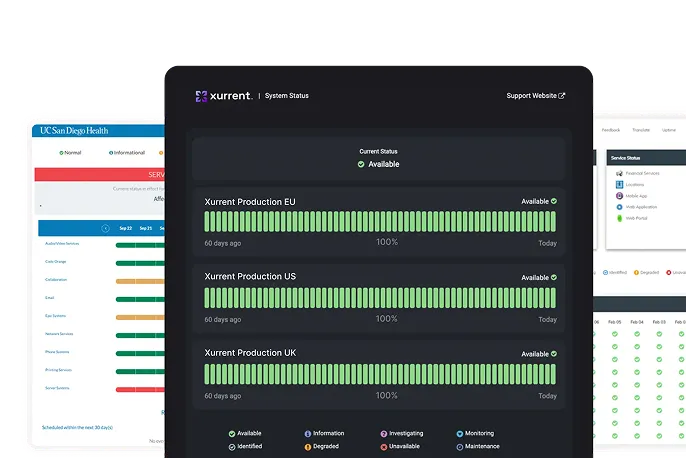Click the green Email status bar
This screenshot has height=458, width=686.
(x=140, y=299)
